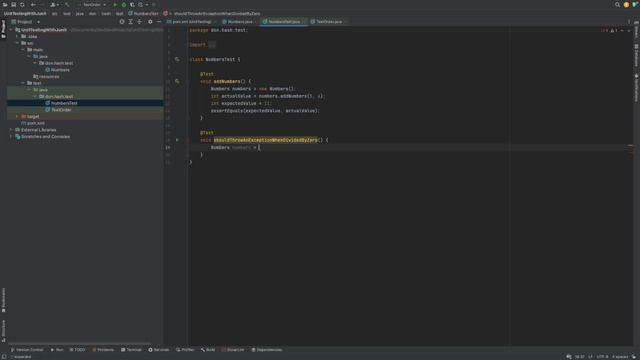Collapse the test folder
Screen dimensions: 640x360
[23, 83]
